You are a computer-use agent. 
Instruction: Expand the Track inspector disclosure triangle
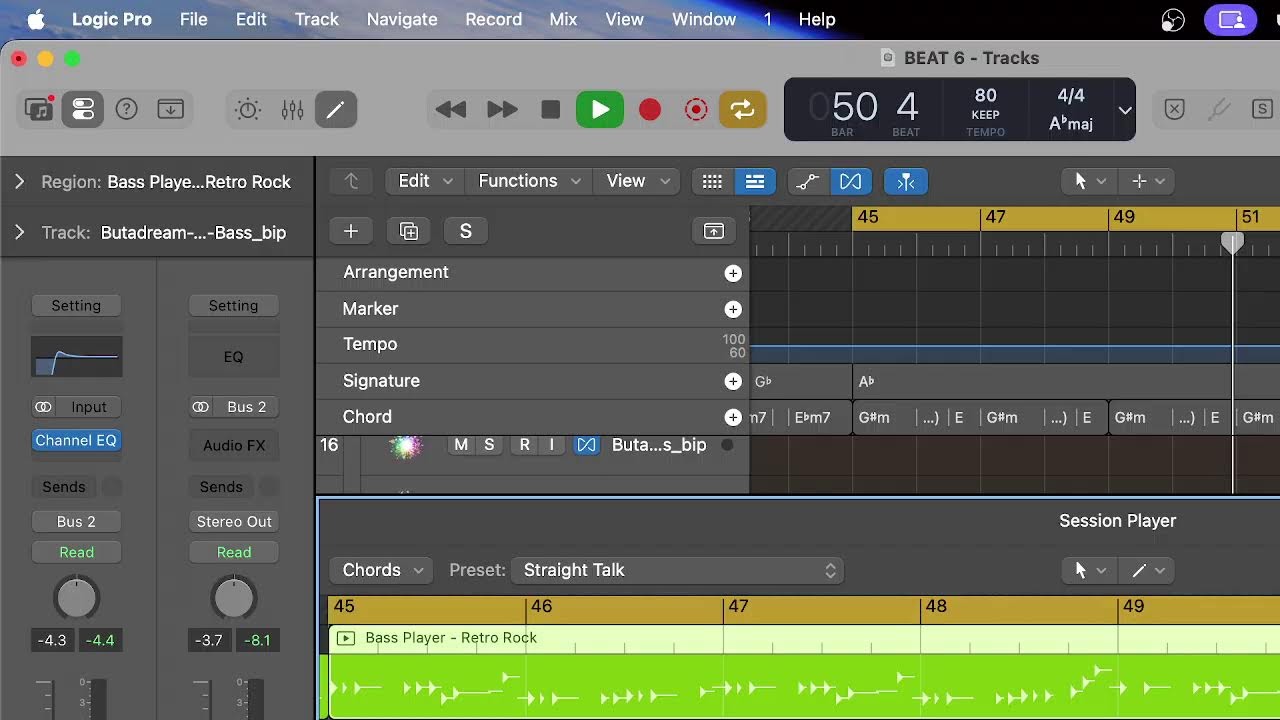tap(19, 233)
